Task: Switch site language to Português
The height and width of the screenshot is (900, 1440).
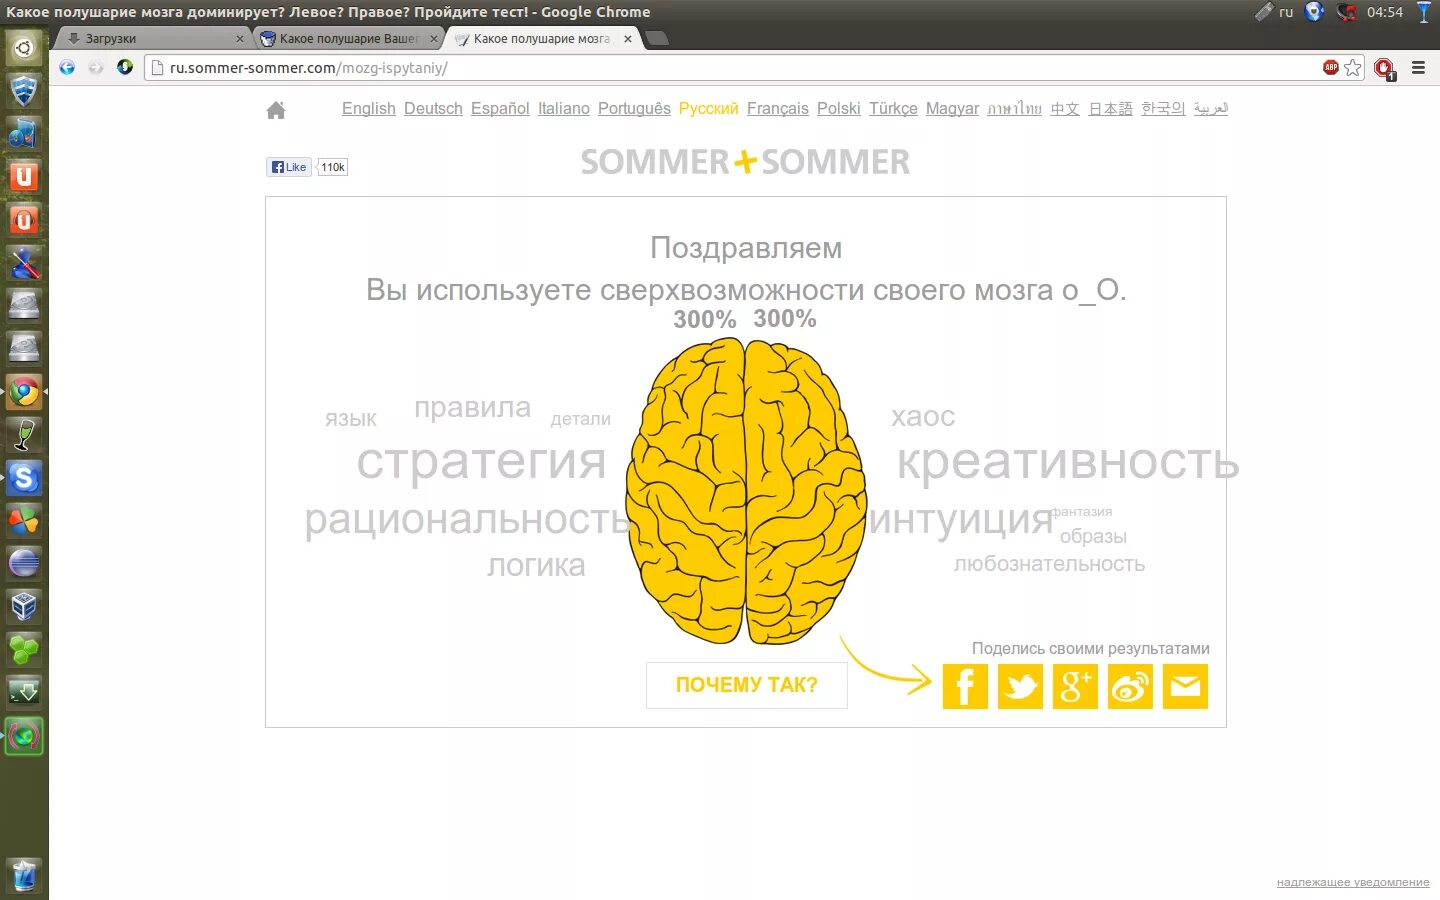Action: [x=634, y=108]
